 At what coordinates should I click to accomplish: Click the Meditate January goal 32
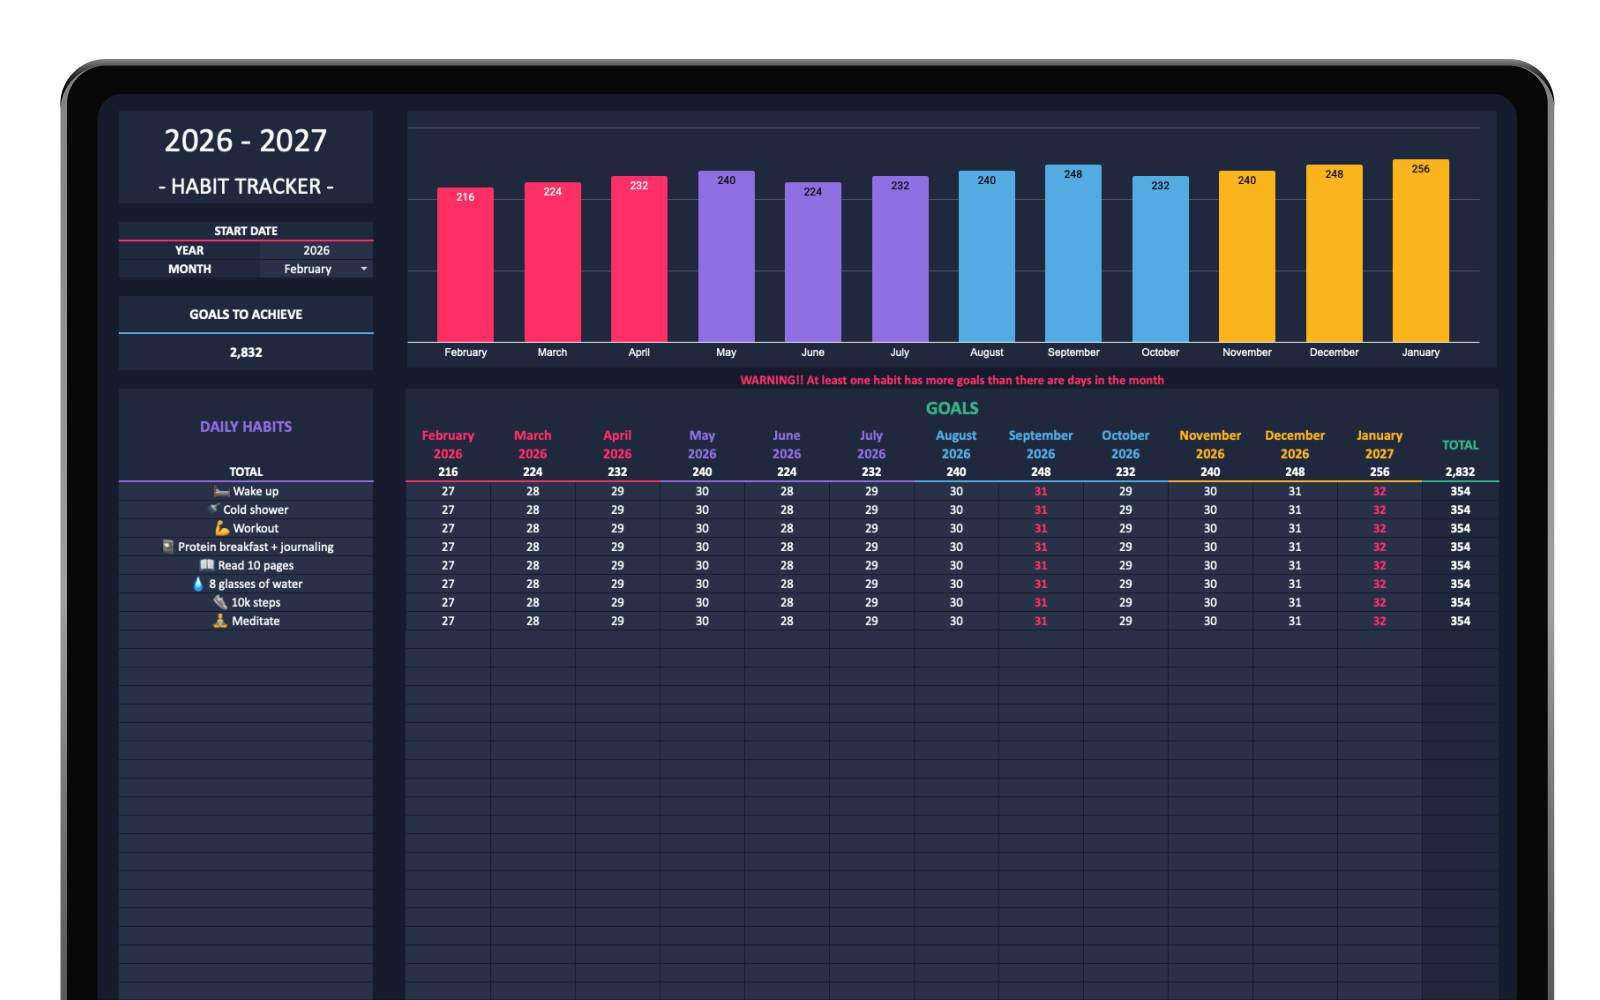1380,620
